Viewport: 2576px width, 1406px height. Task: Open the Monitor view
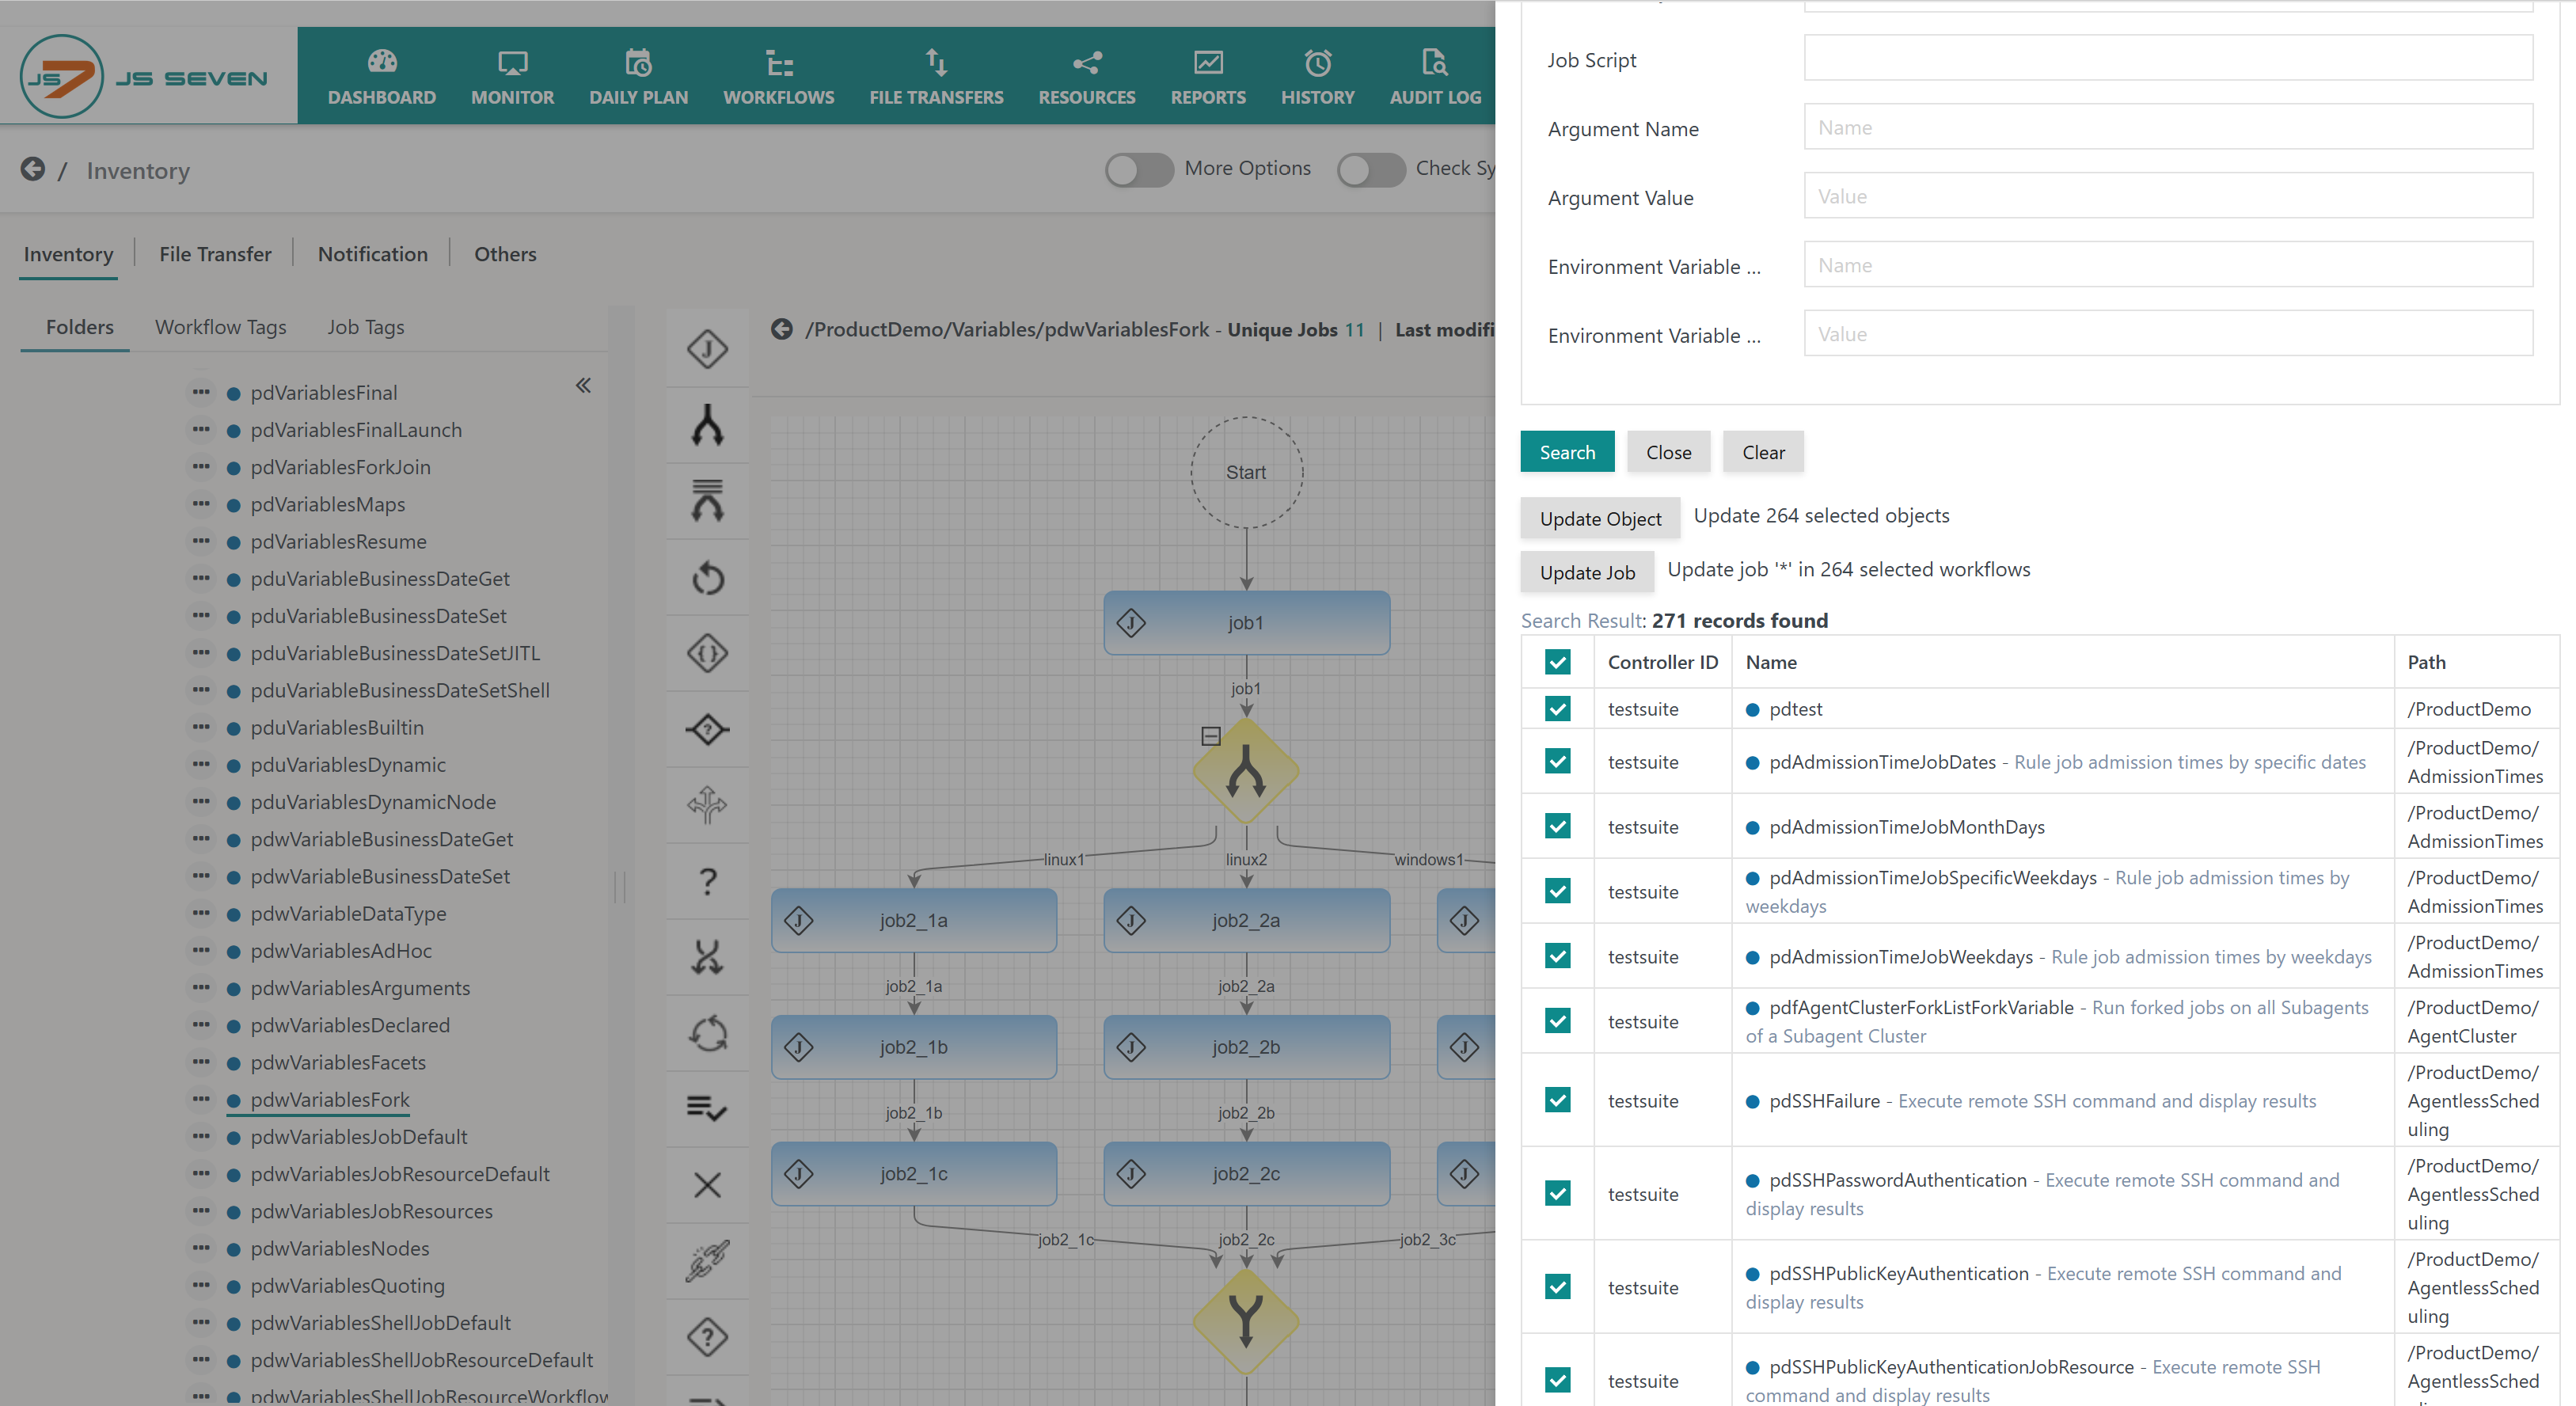tap(512, 77)
